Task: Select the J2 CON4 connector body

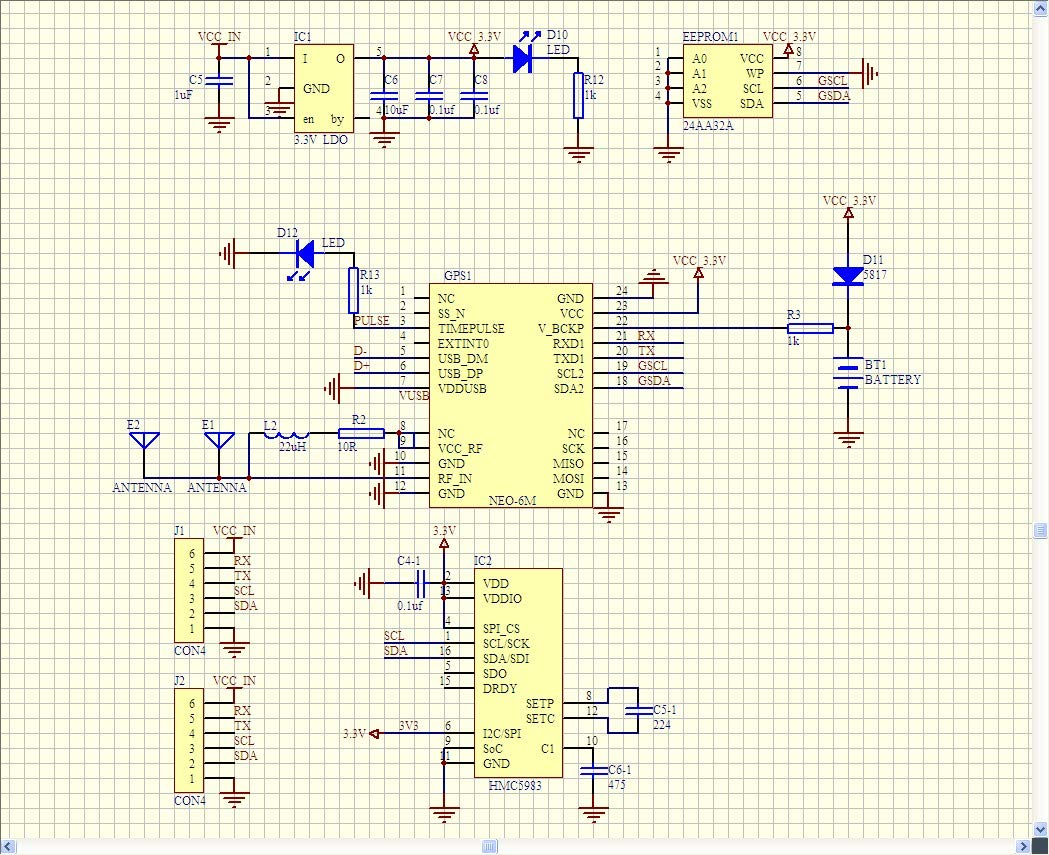Action: pyautogui.click(x=189, y=741)
